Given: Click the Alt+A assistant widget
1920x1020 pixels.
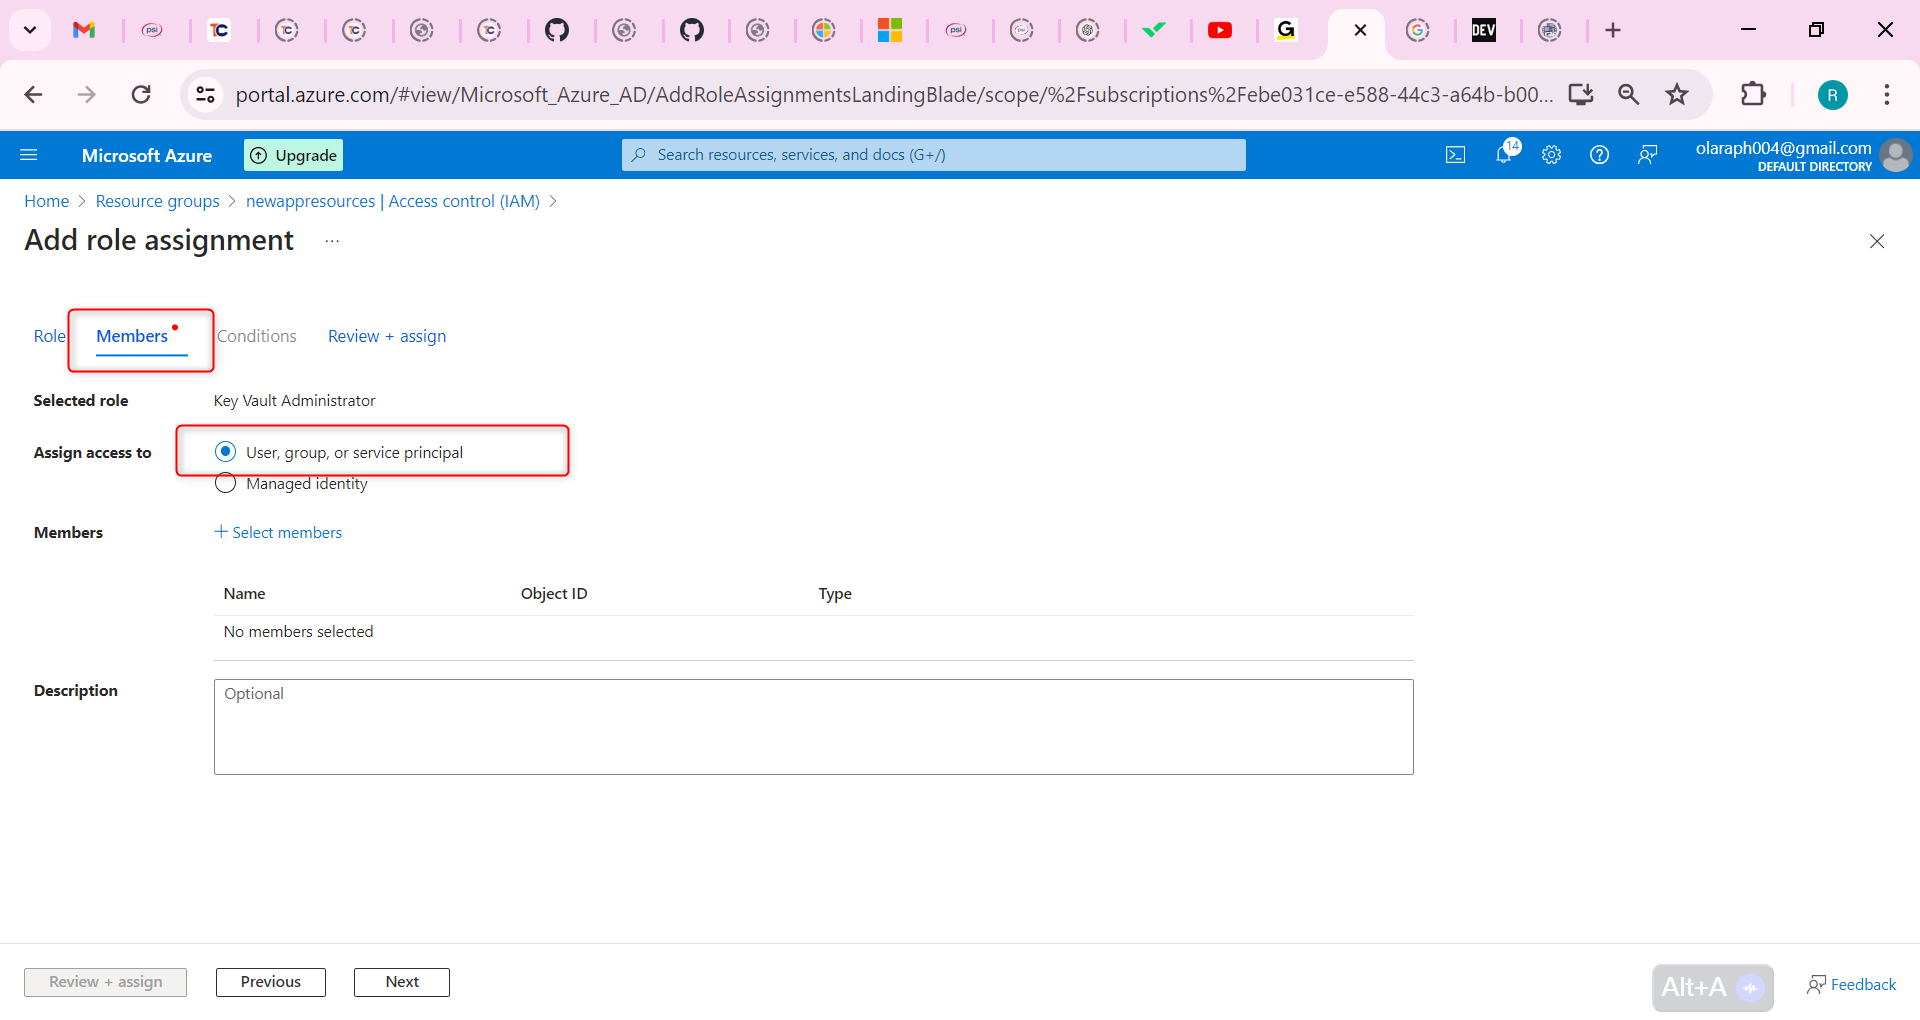Looking at the screenshot, I should (x=1713, y=988).
